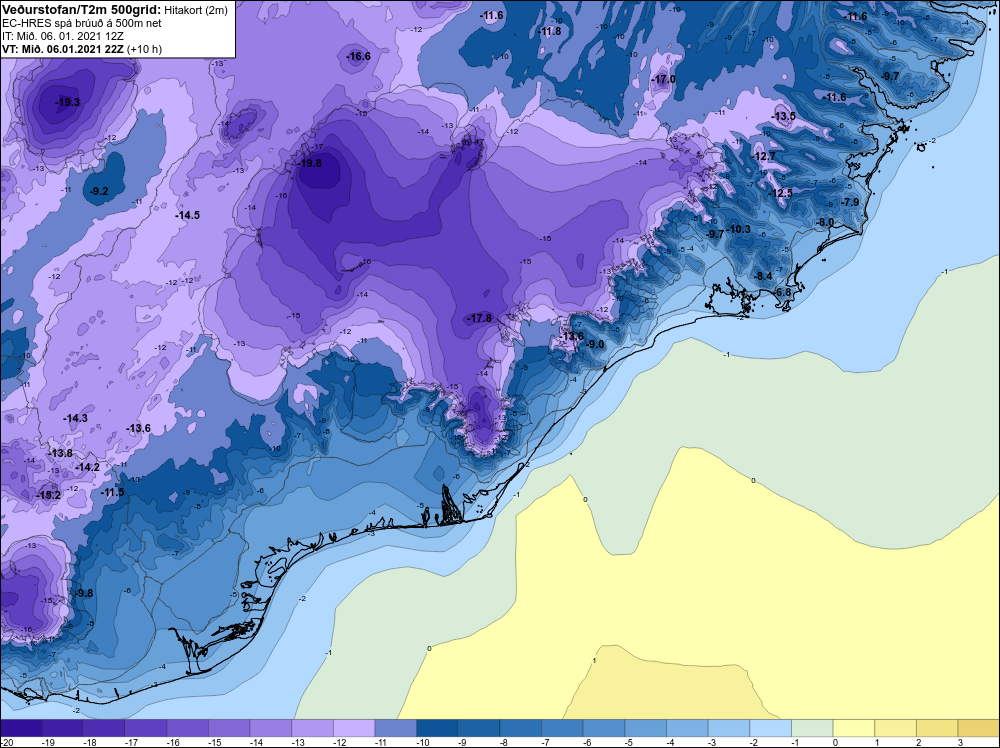Select the -12.5 temperature label

coord(781,193)
